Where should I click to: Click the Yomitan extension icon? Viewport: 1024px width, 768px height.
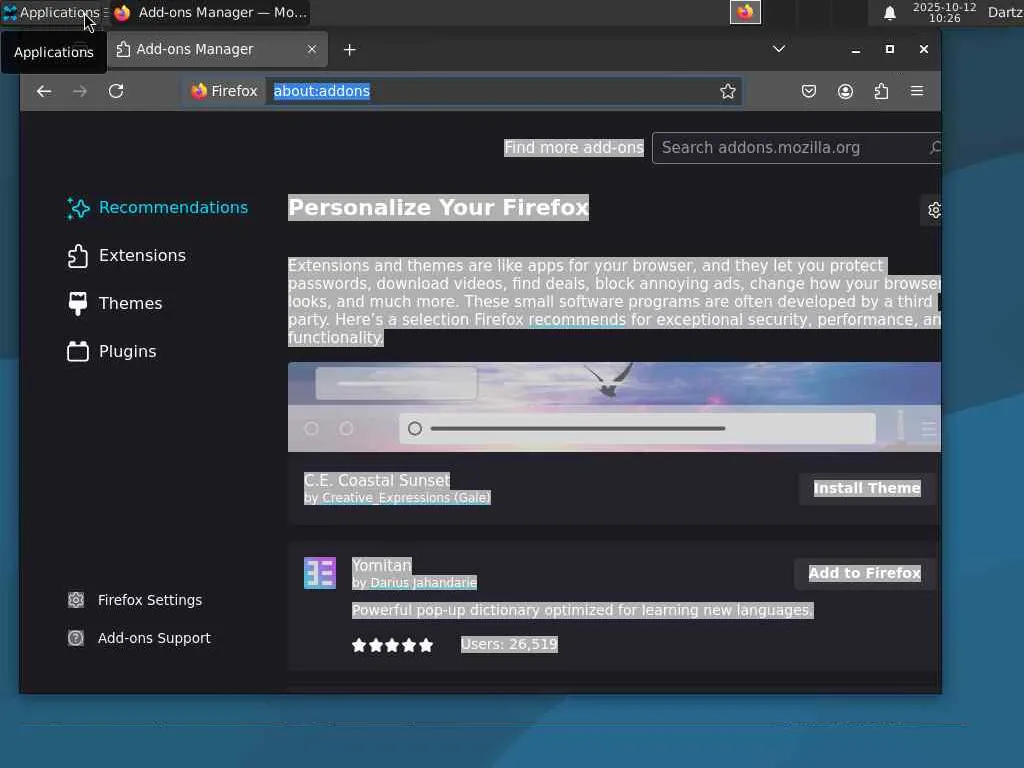coord(320,573)
